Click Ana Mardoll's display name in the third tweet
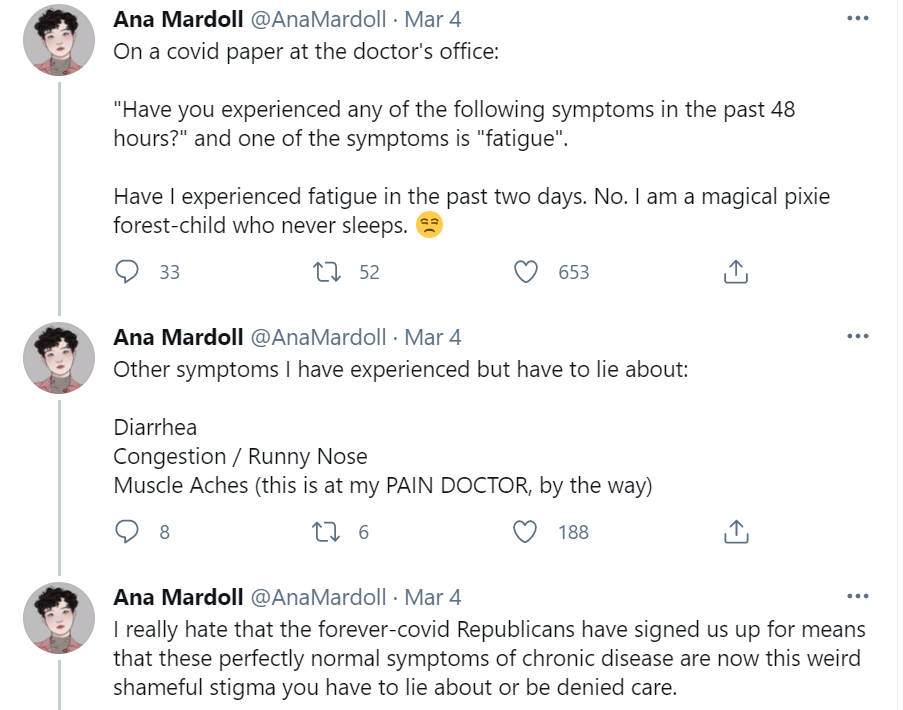Screen dimensions: 903x710 [x=178, y=597]
